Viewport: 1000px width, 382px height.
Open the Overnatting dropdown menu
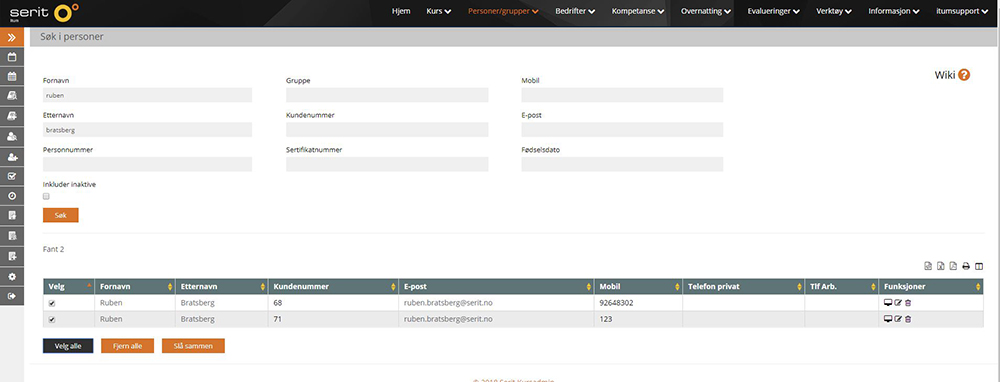pyautogui.click(x=705, y=11)
